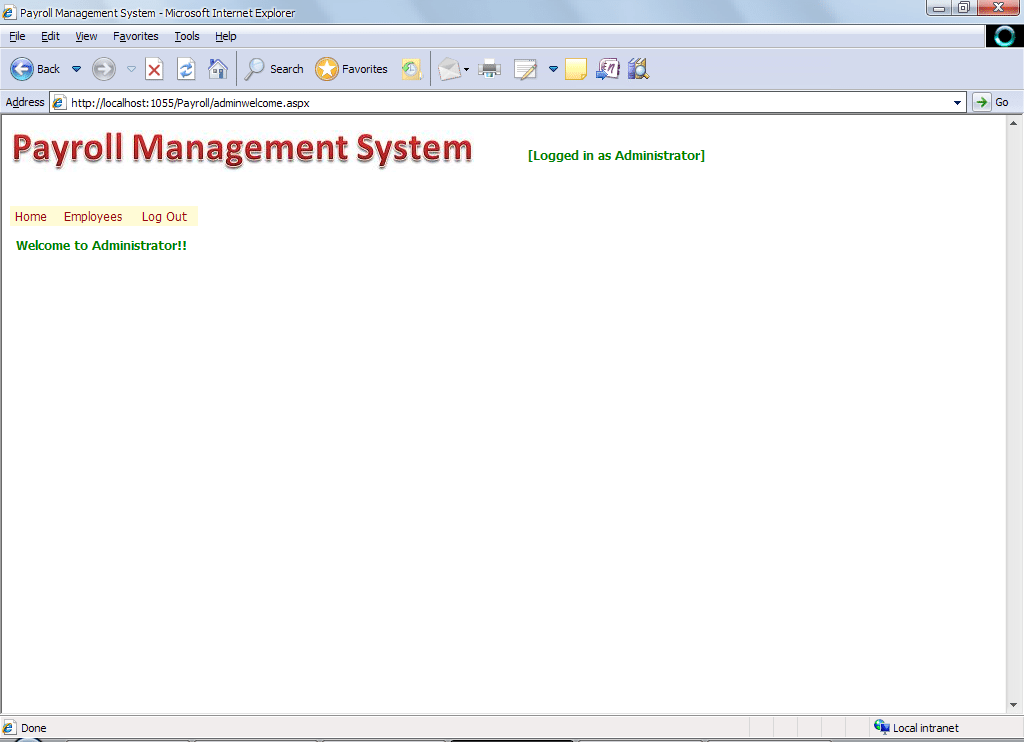Viewport: 1024px width, 742px height.
Task: Click the Mail envelope icon
Action: coord(449,69)
